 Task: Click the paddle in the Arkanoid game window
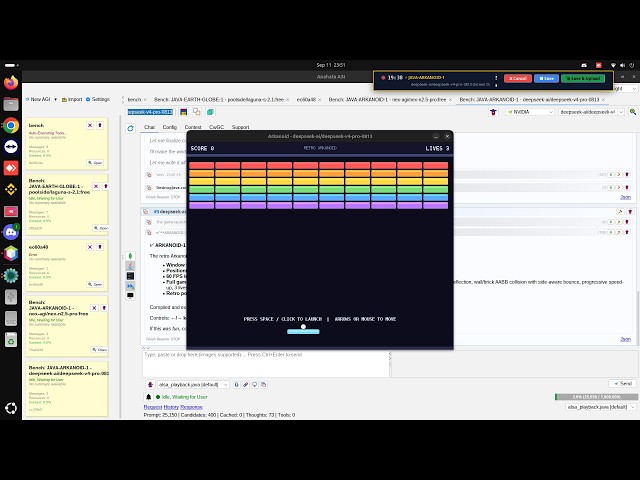pos(303,331)
